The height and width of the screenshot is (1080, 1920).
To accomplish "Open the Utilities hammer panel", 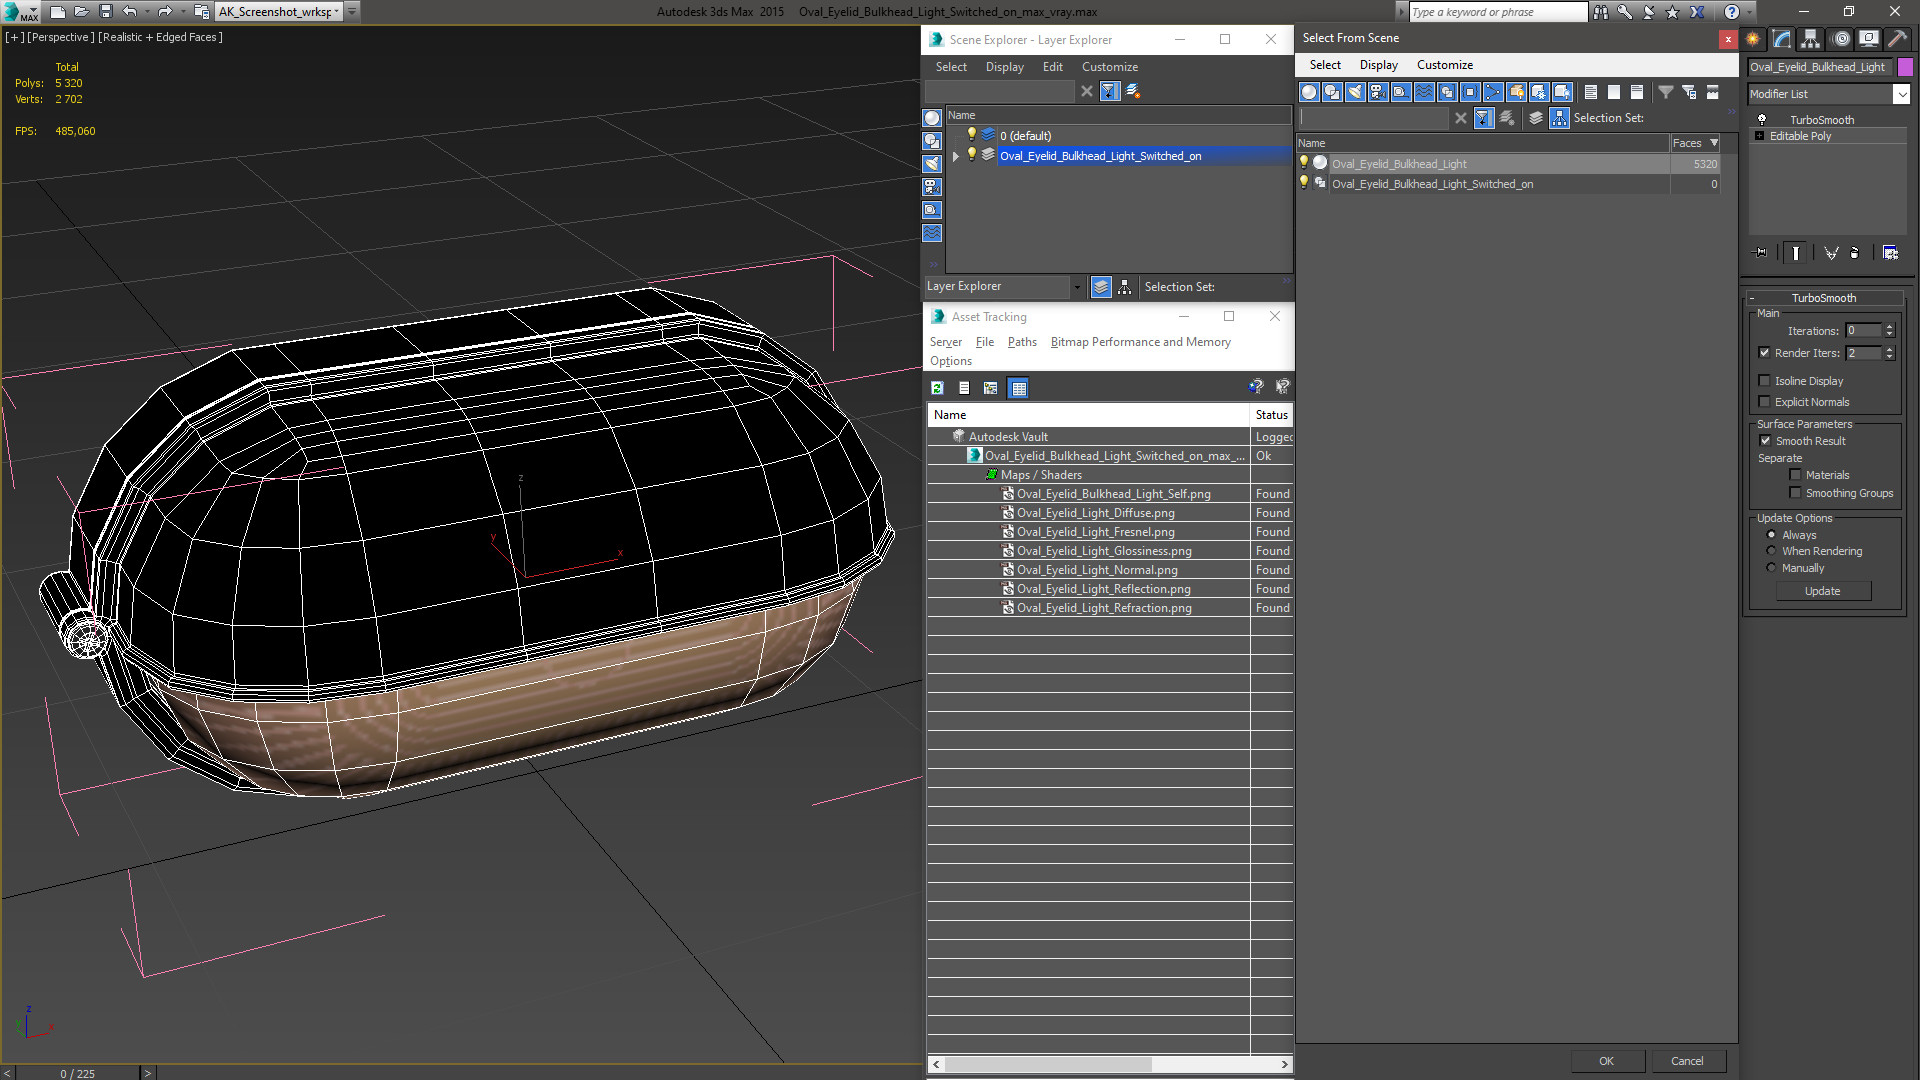I will (1897, 39).
